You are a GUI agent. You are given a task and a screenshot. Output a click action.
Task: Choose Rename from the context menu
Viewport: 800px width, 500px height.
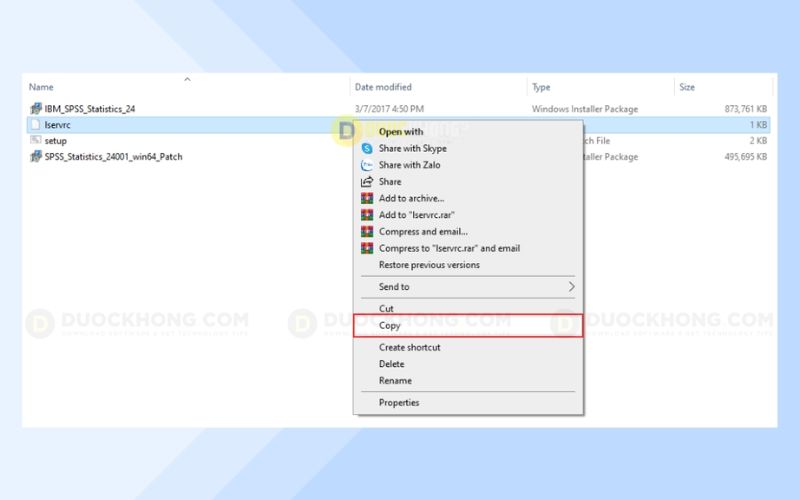coord(395,381)
